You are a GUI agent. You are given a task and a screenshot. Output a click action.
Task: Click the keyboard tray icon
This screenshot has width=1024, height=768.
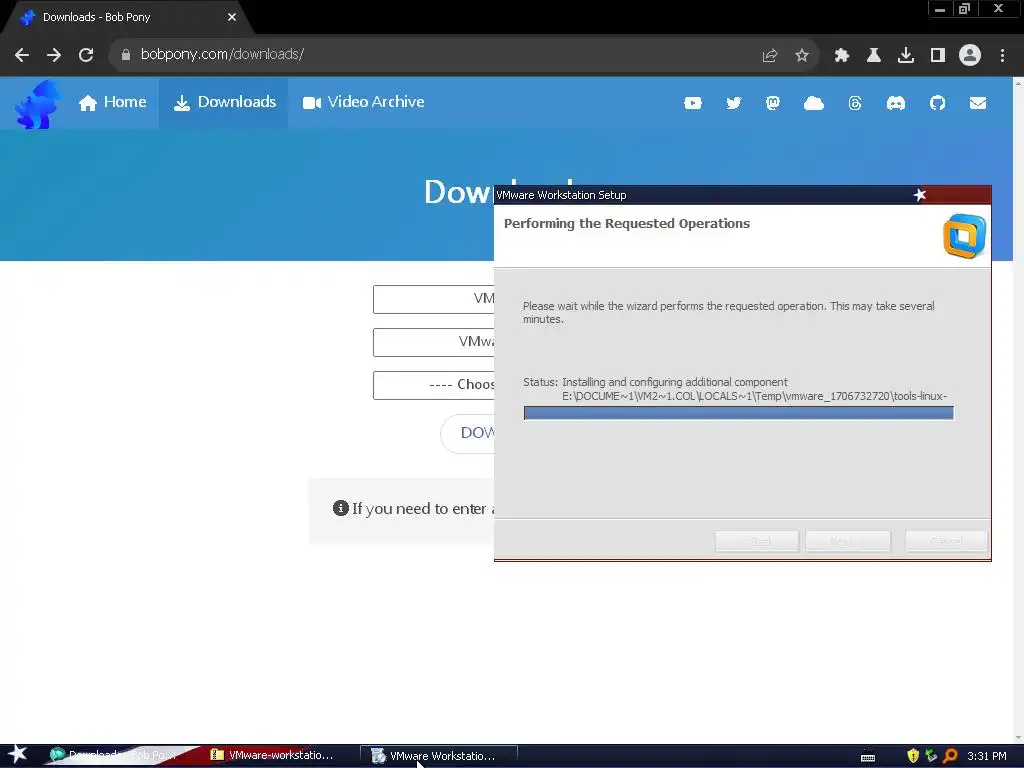(868, 757)
